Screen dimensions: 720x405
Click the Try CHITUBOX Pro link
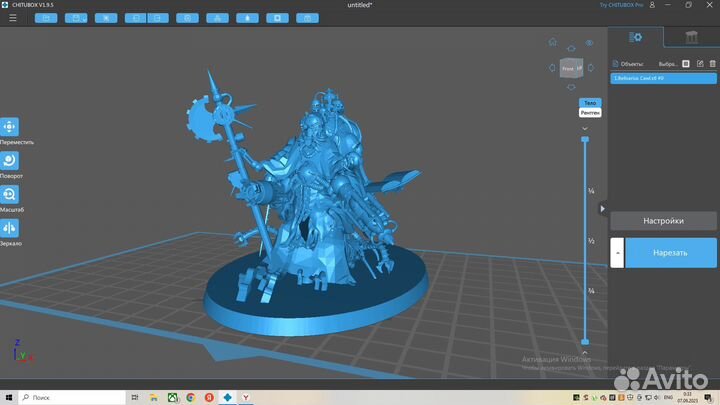coord(621,5)
